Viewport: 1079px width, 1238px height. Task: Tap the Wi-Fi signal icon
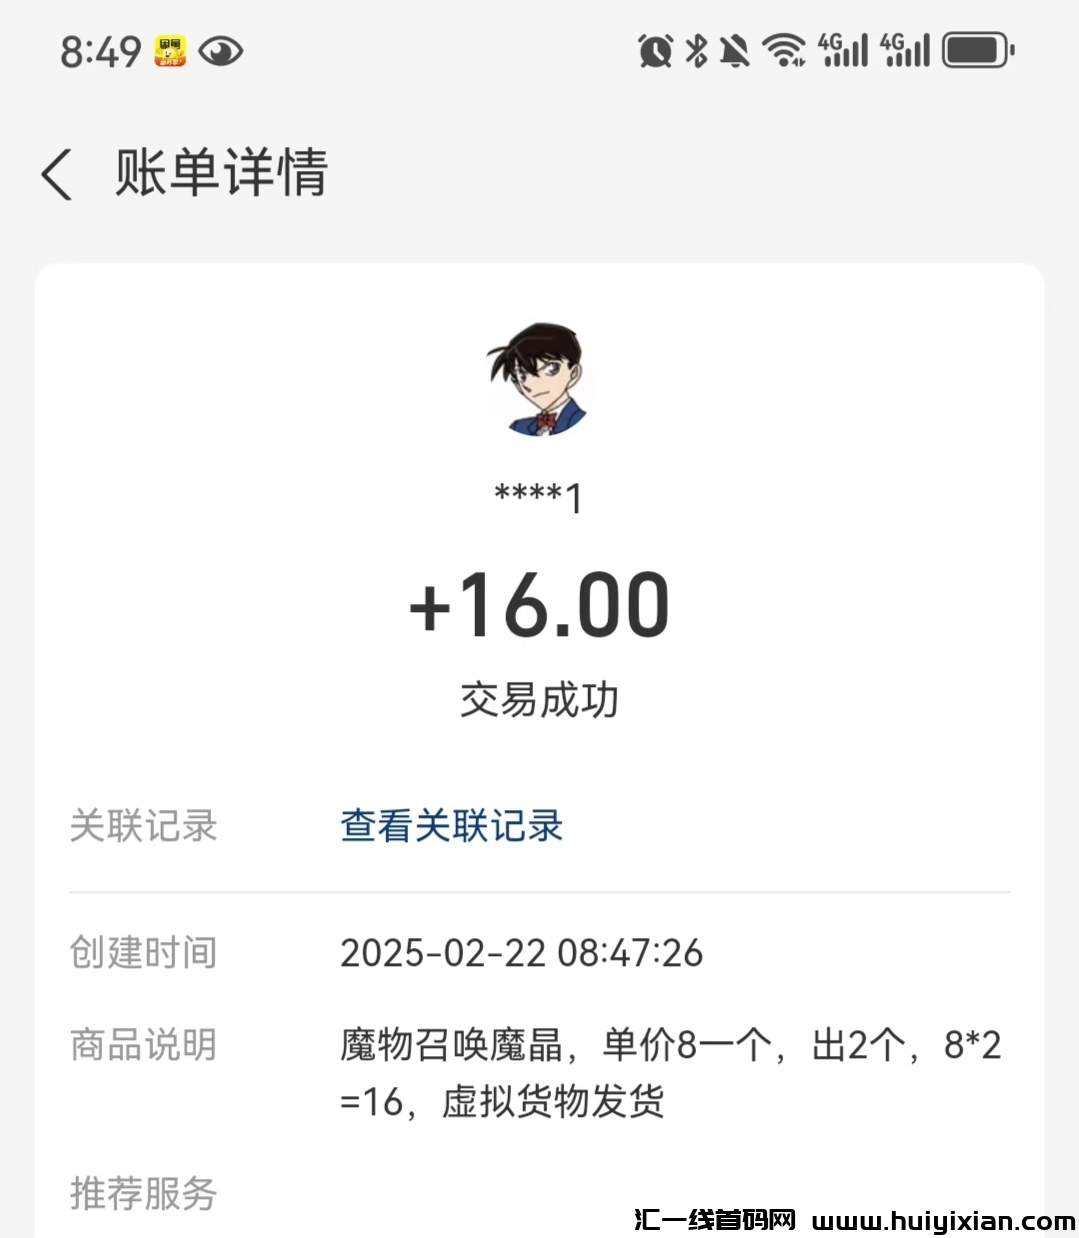point(784,50)
